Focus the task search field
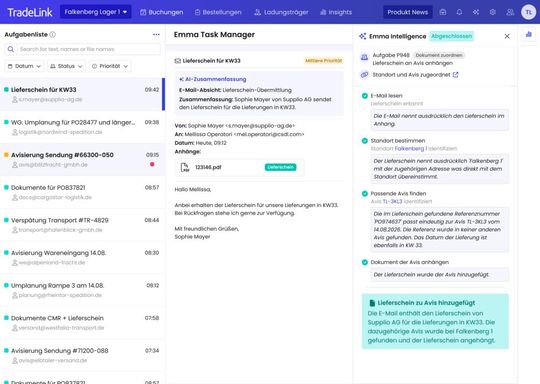The image size is (540, 384). 82,49
